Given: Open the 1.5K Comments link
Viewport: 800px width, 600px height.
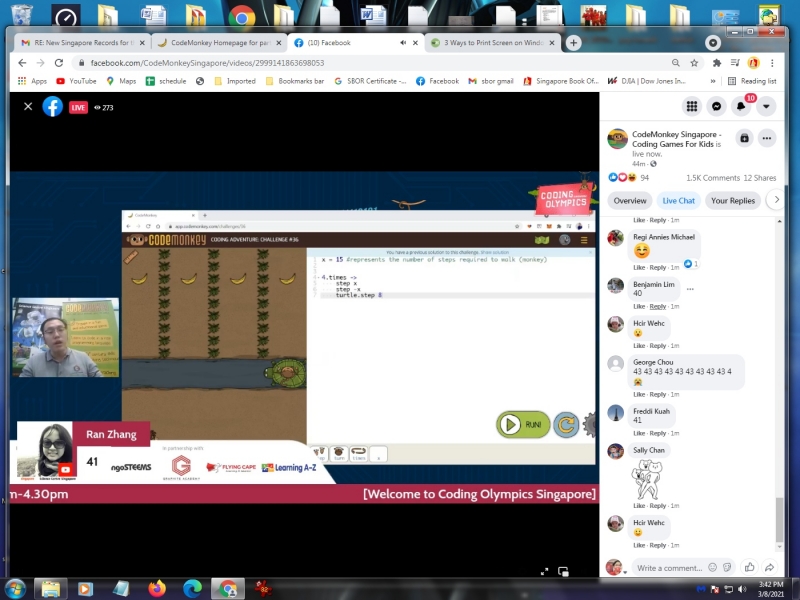Looking at the screenshot, I should (x=712, y=177).
